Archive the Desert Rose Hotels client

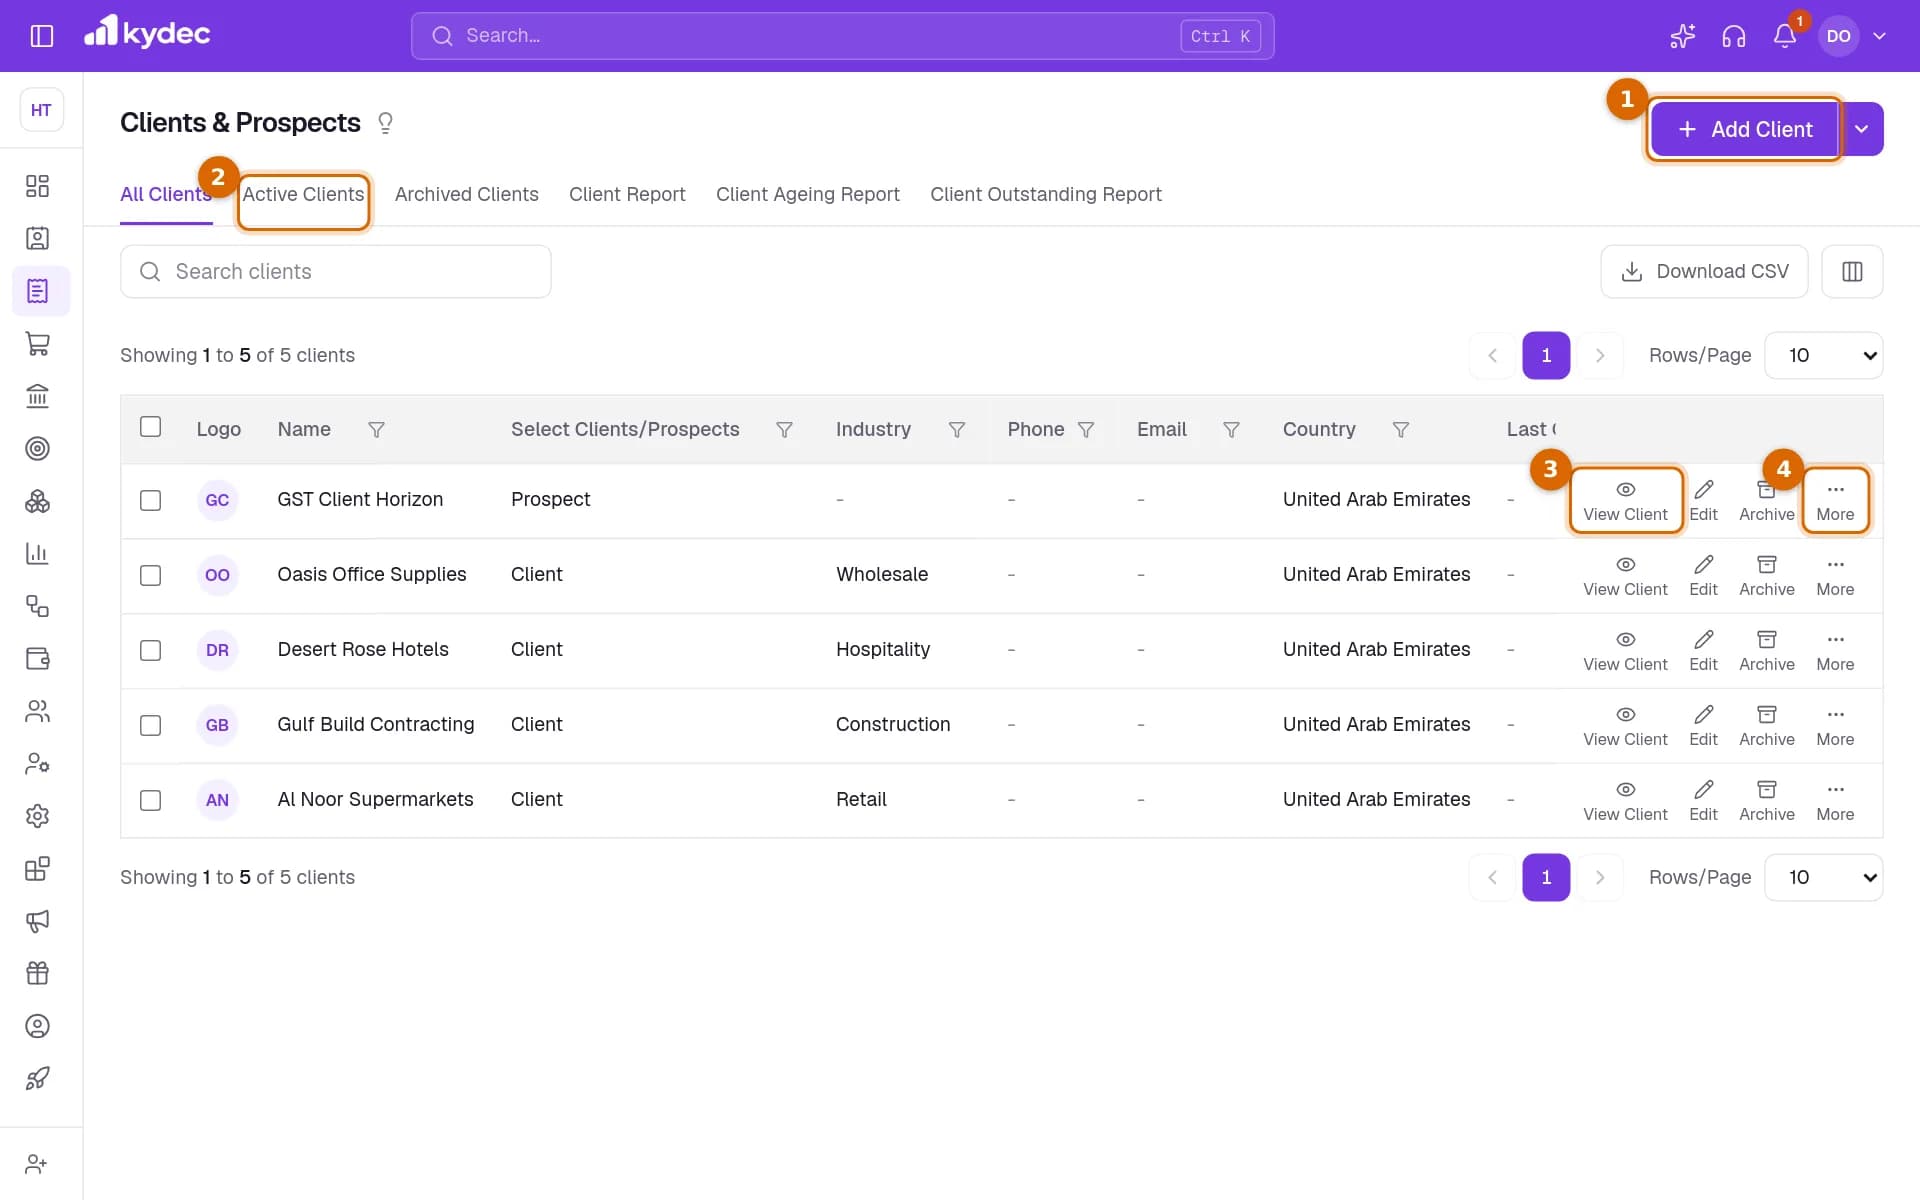coord(1766,650)
